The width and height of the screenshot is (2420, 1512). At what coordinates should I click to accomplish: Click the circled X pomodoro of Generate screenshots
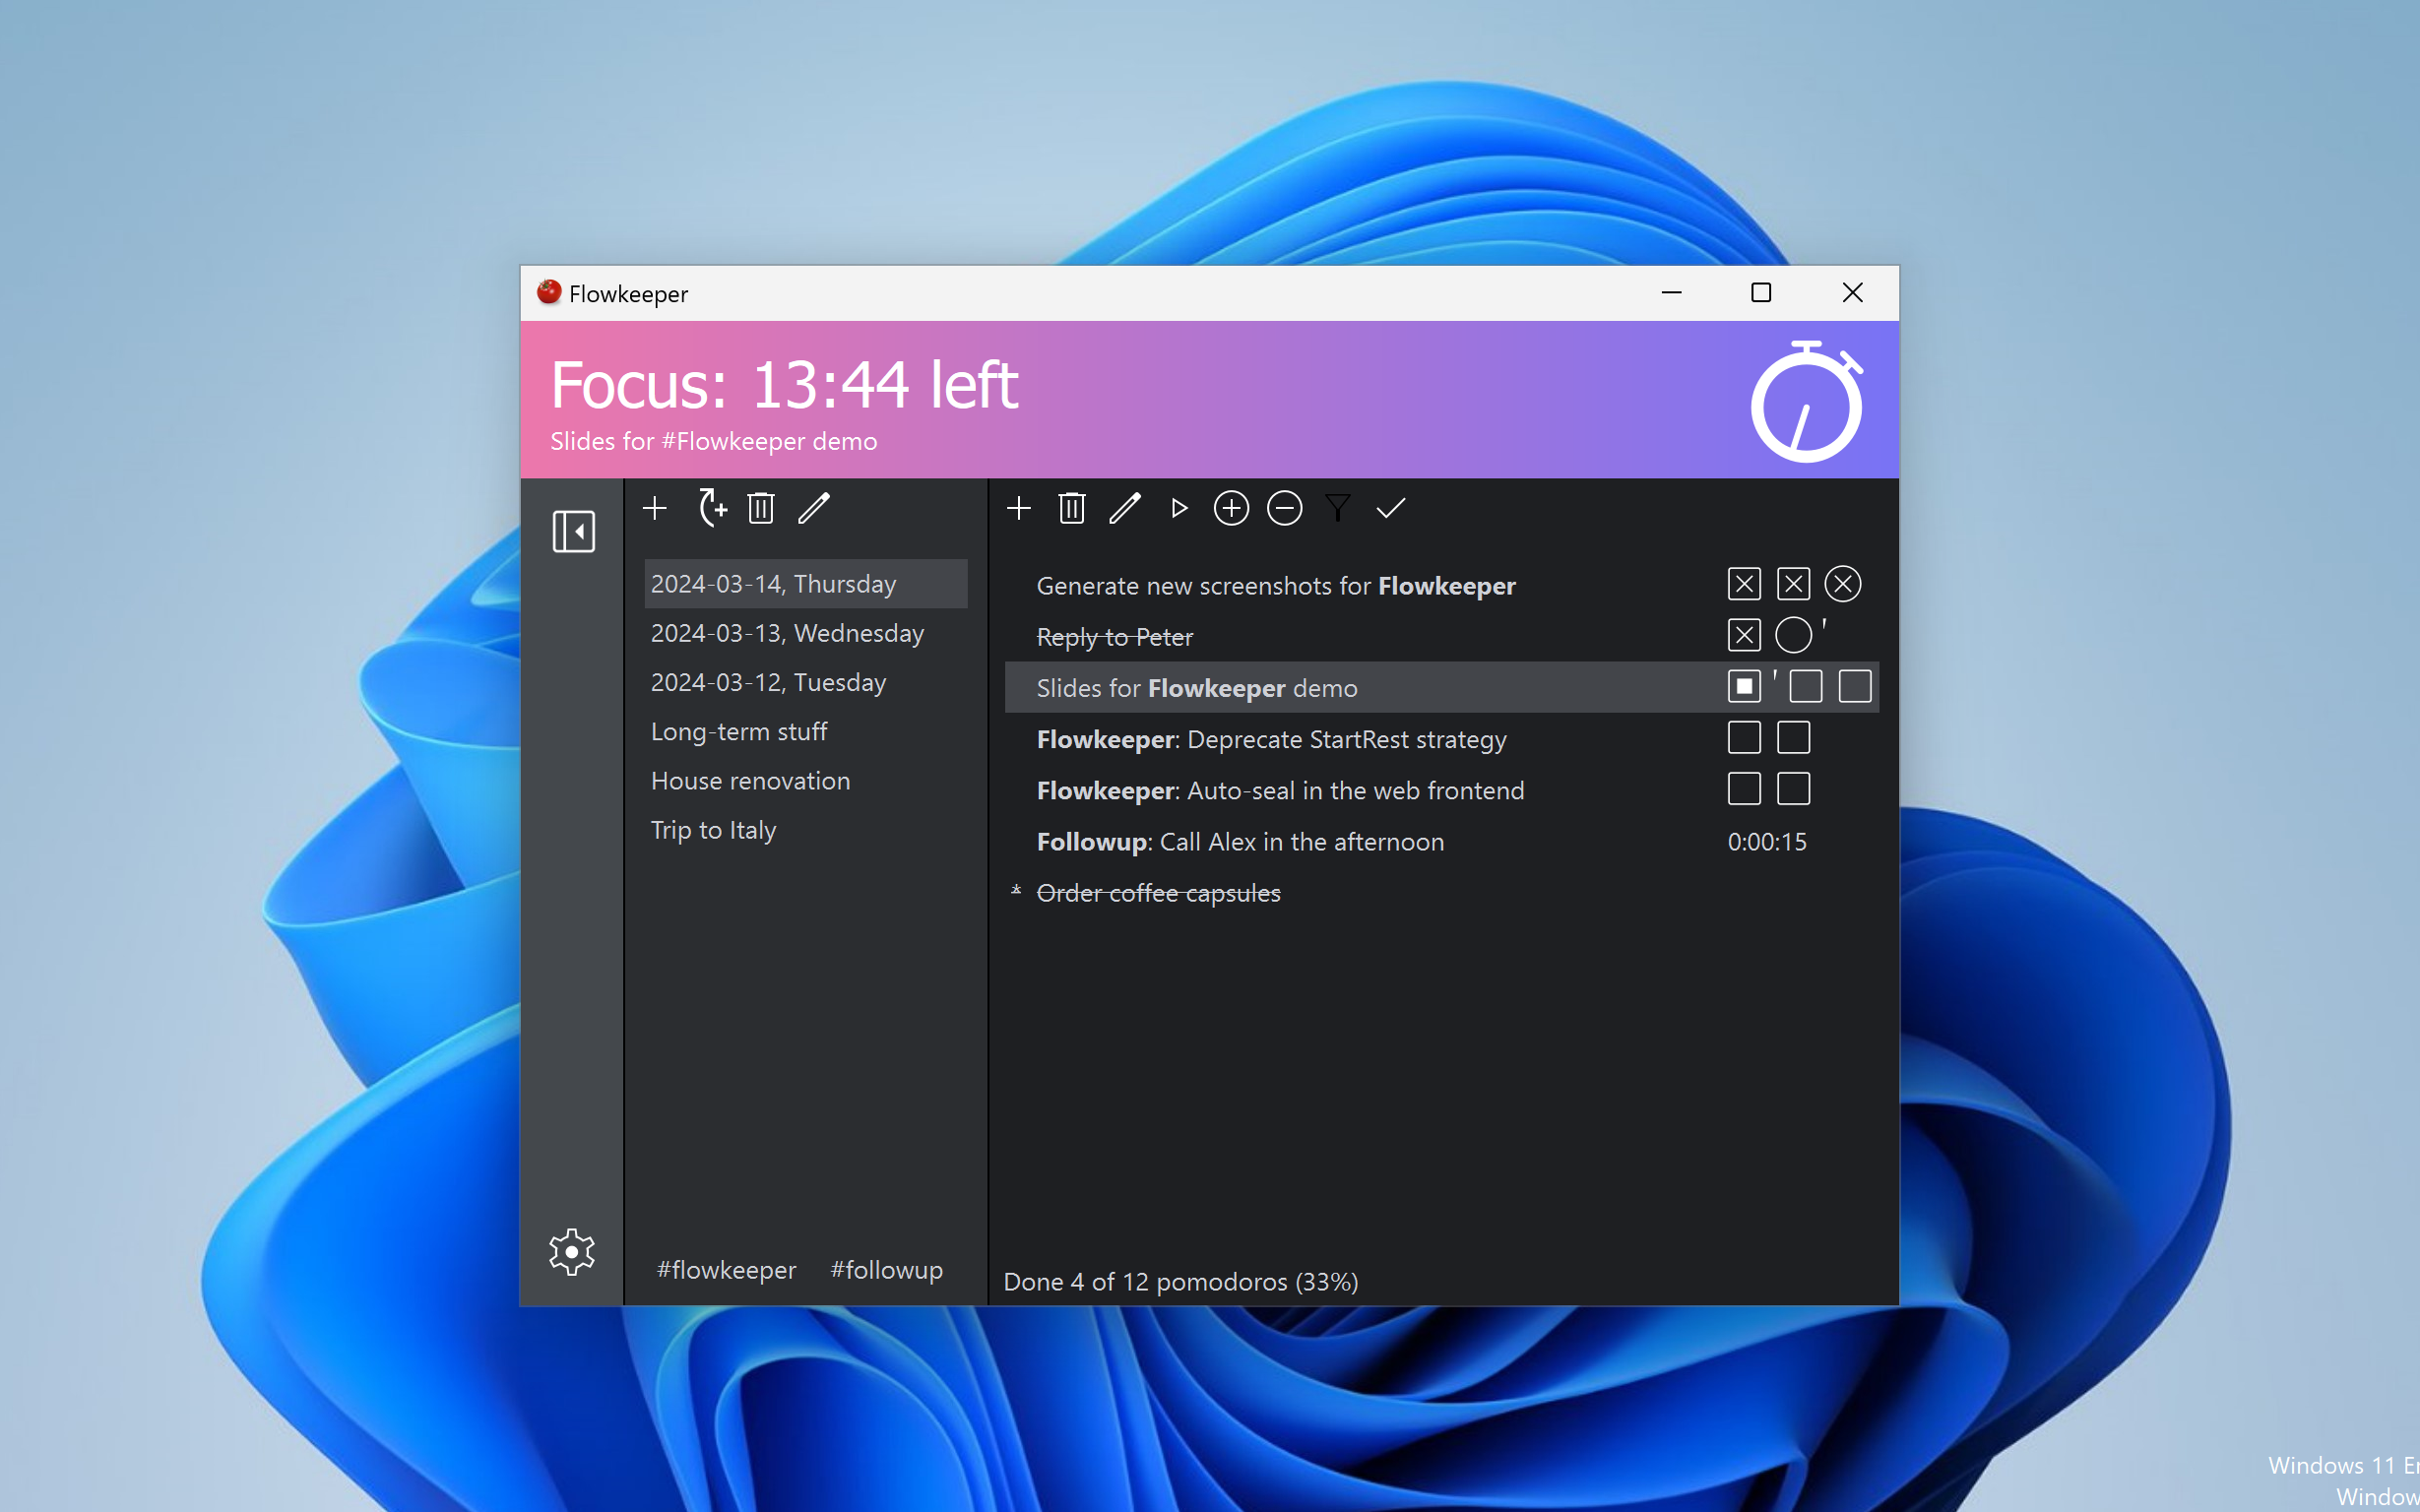pos(1842,584)
